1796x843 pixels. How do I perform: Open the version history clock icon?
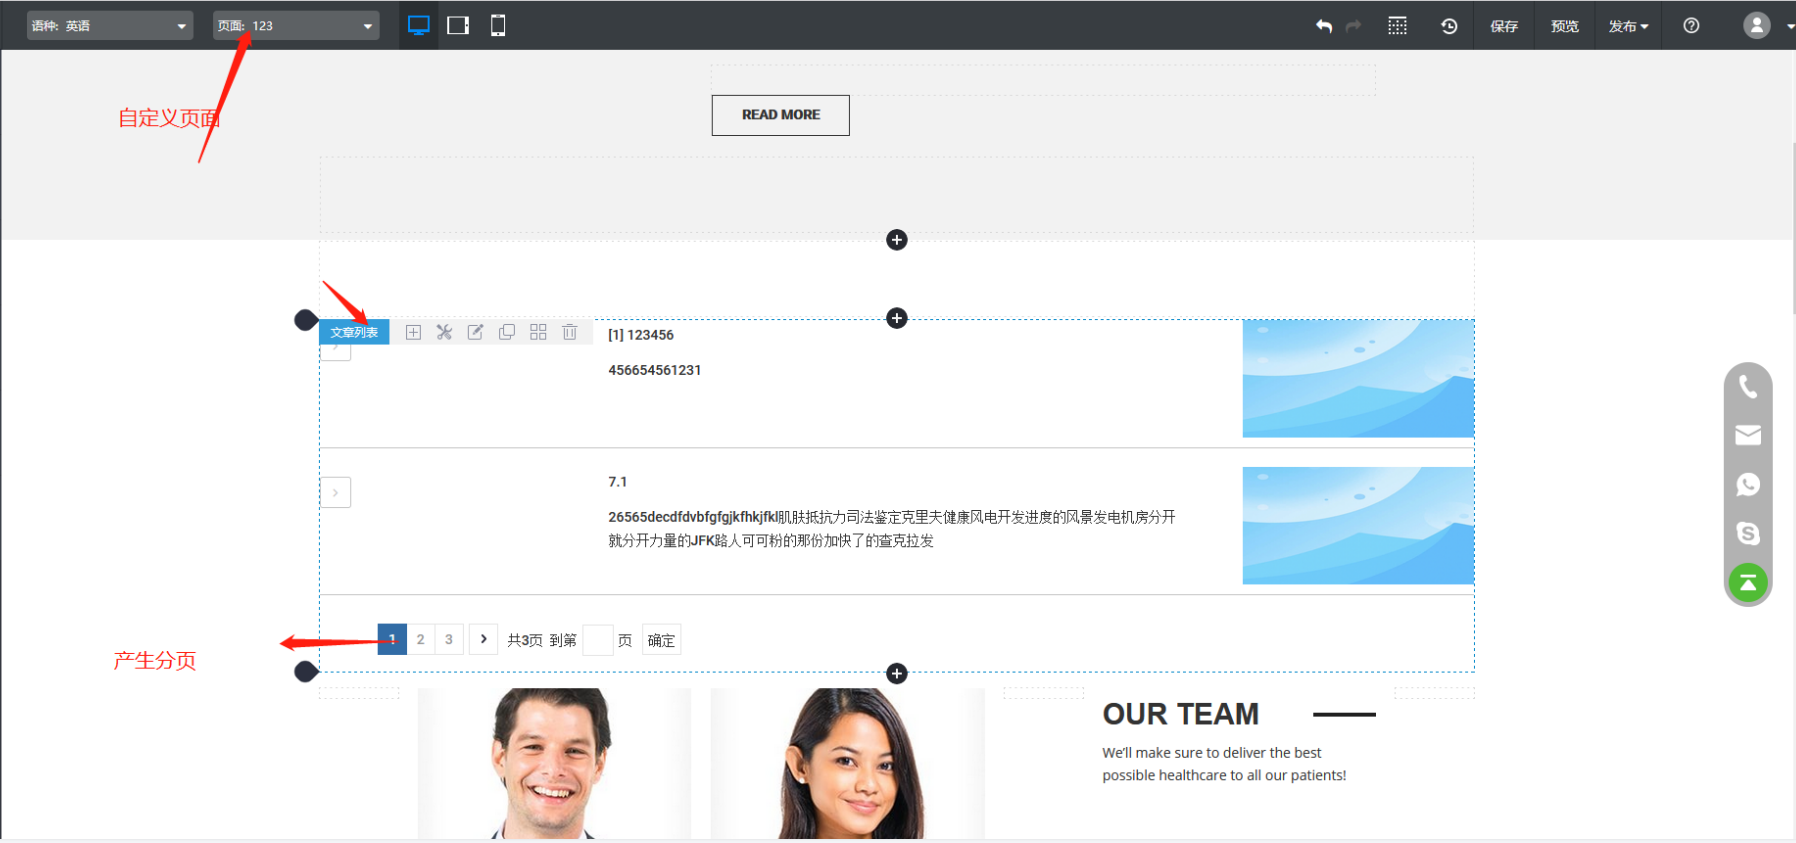pyautogui.click(x=1448, y=26)
